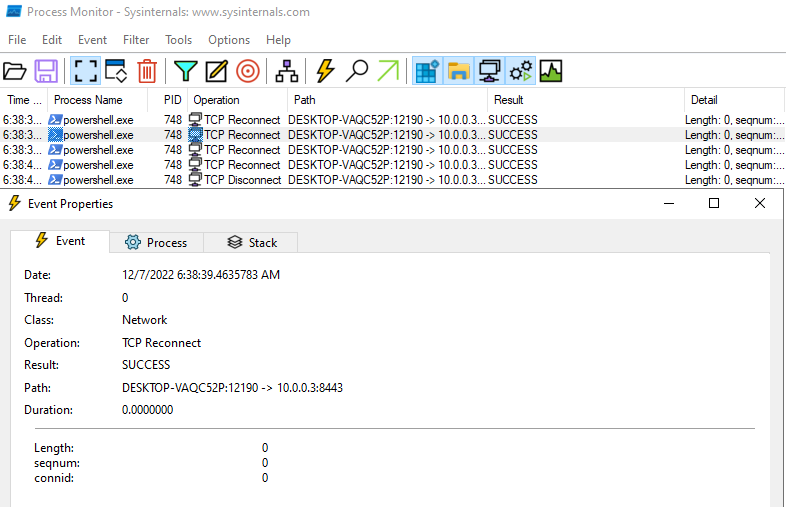Screen dimensions: 786x507
Task: Click the date value 12/7/2022 6:38:39.4635783 AM
Action: pyautogui.click(x=201, y=275)
